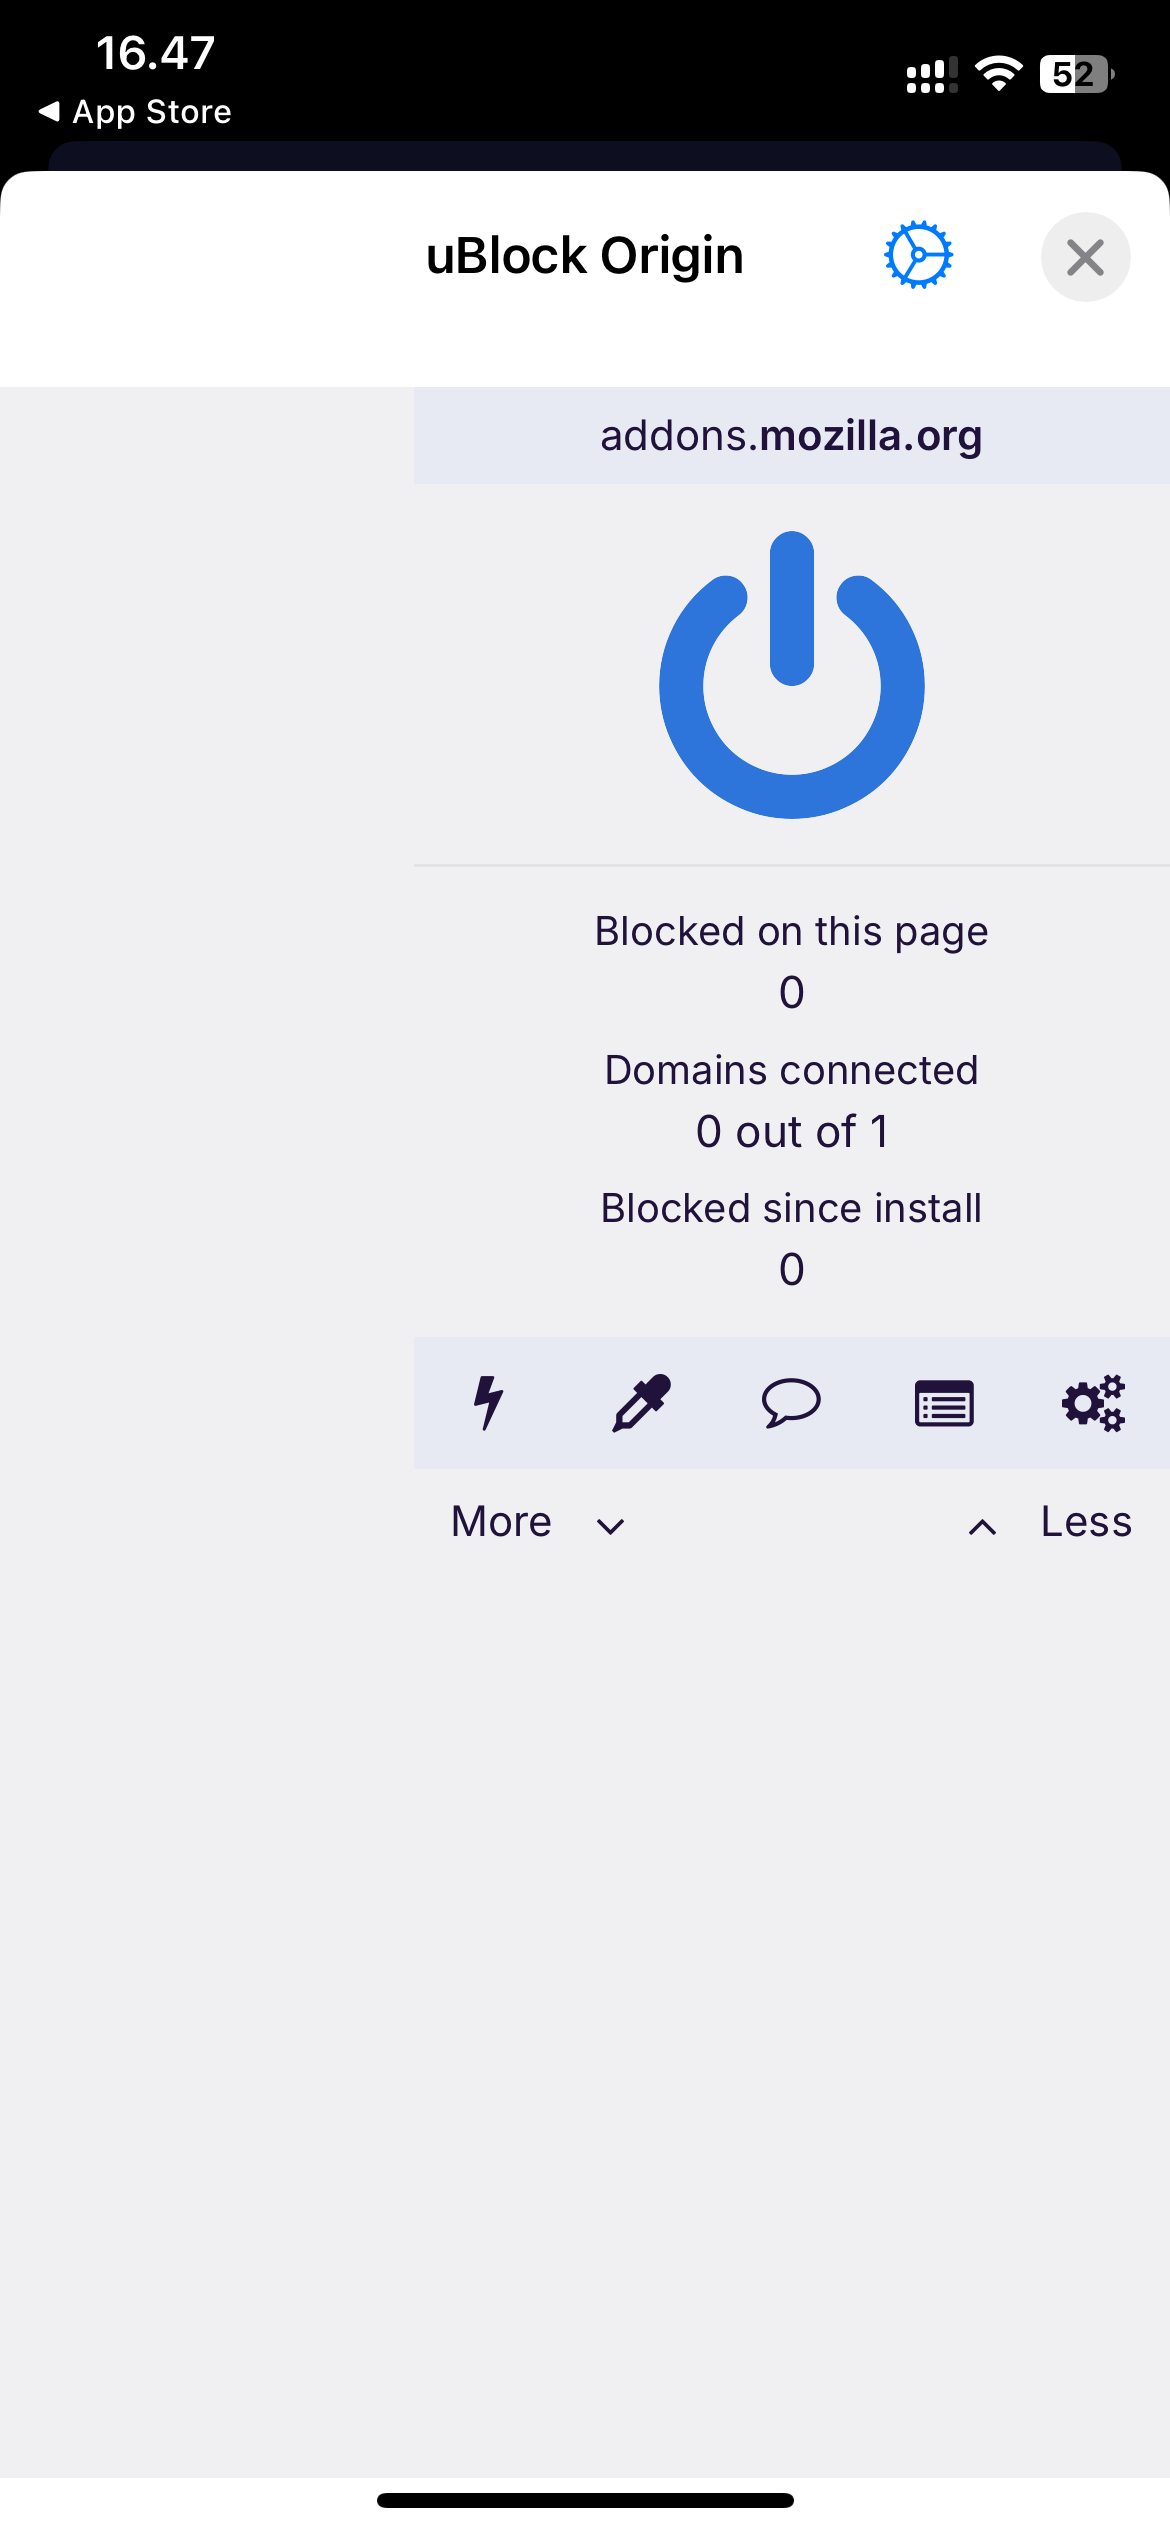The width and height of the screenshot is (1170, 2532).
Task: Click the chat bubble report icon
Action: point(791,1403)
